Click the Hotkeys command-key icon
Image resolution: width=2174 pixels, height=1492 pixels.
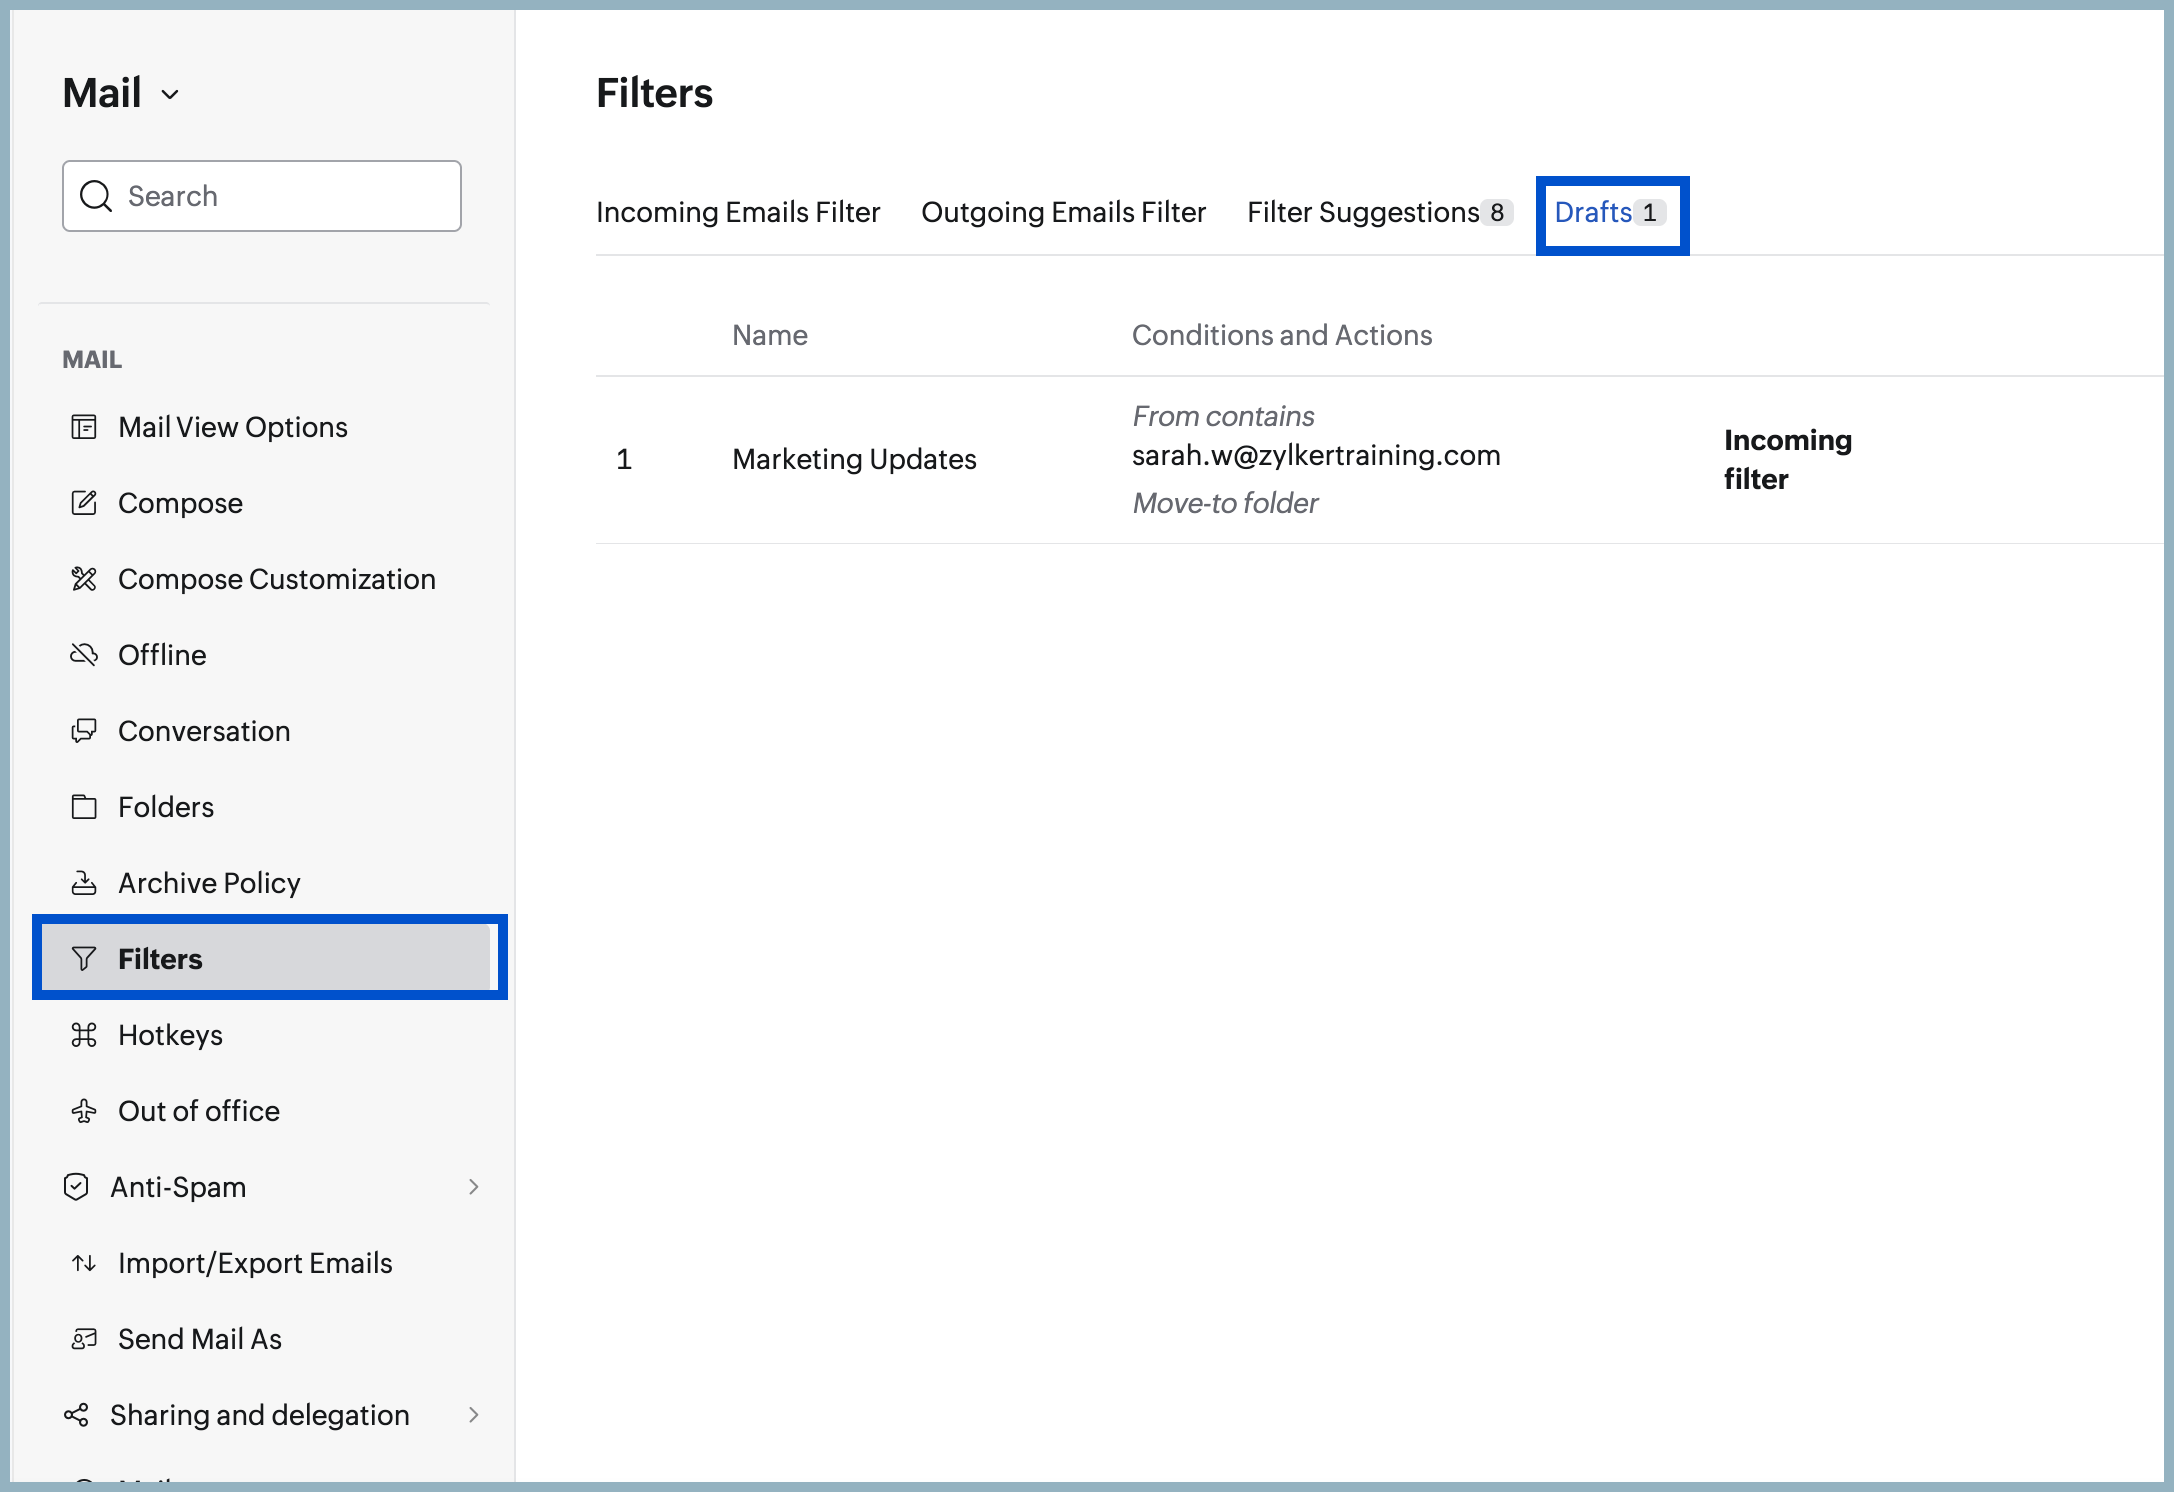pyautogui.click(x=84, y=1035)
